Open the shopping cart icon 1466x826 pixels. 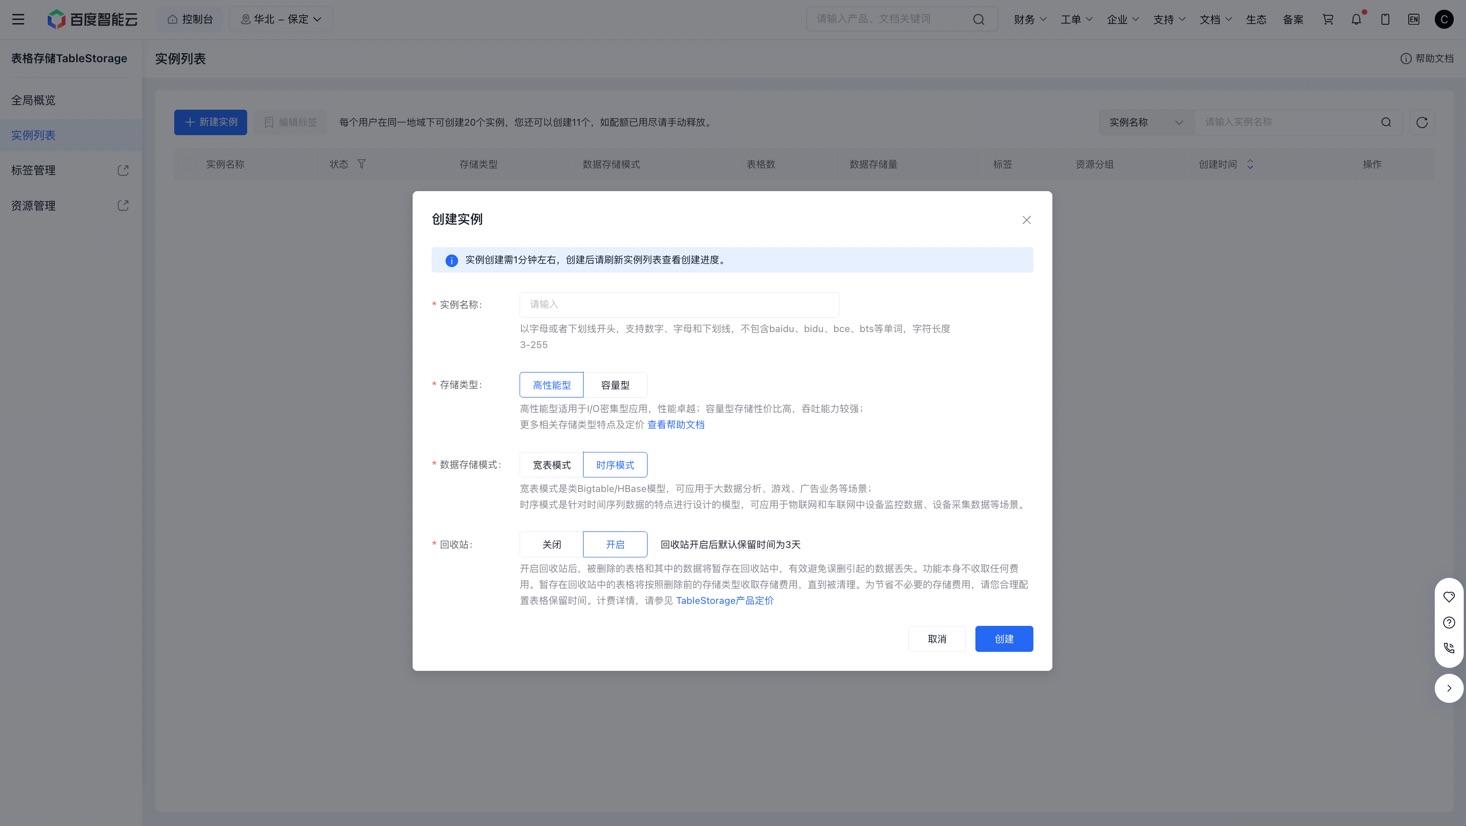1328,19
